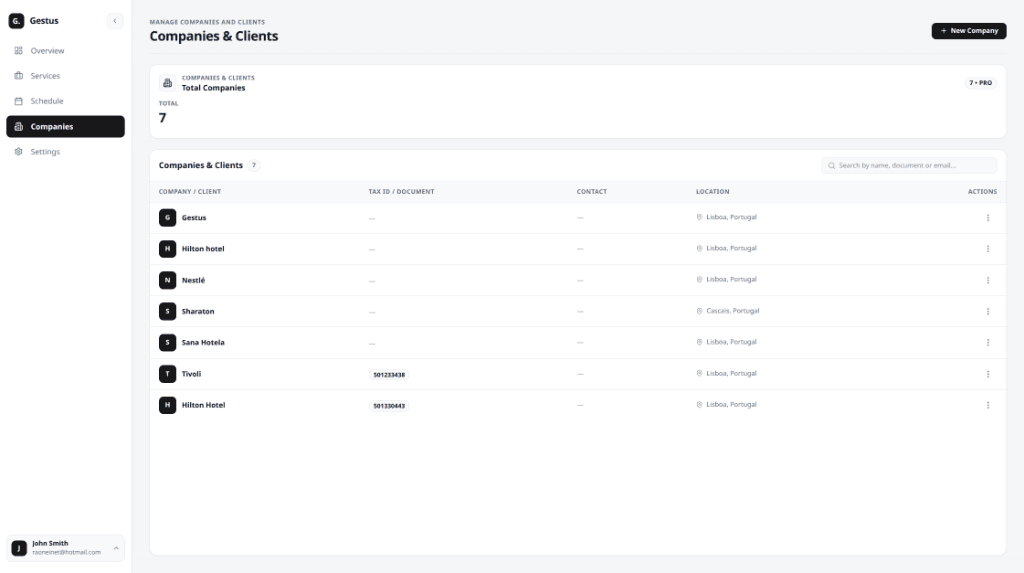Go to Services in the sidebar
Viewport: 1024px width, 573px height.
(x=65, y=76)
